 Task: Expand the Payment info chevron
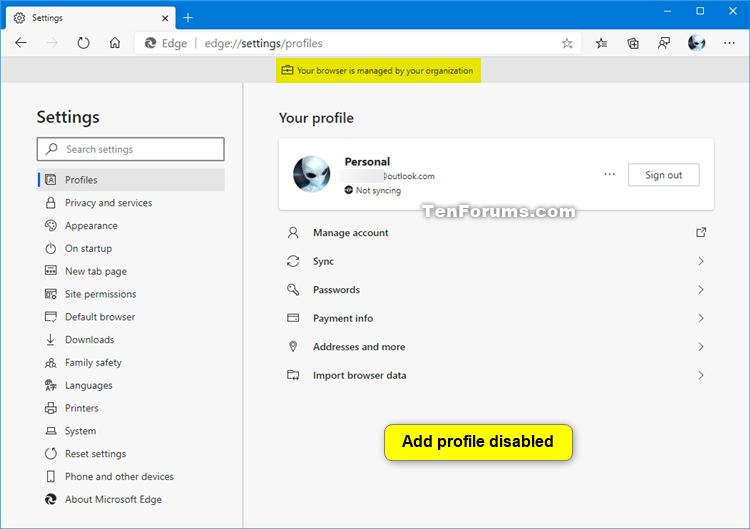coord(701,318)
